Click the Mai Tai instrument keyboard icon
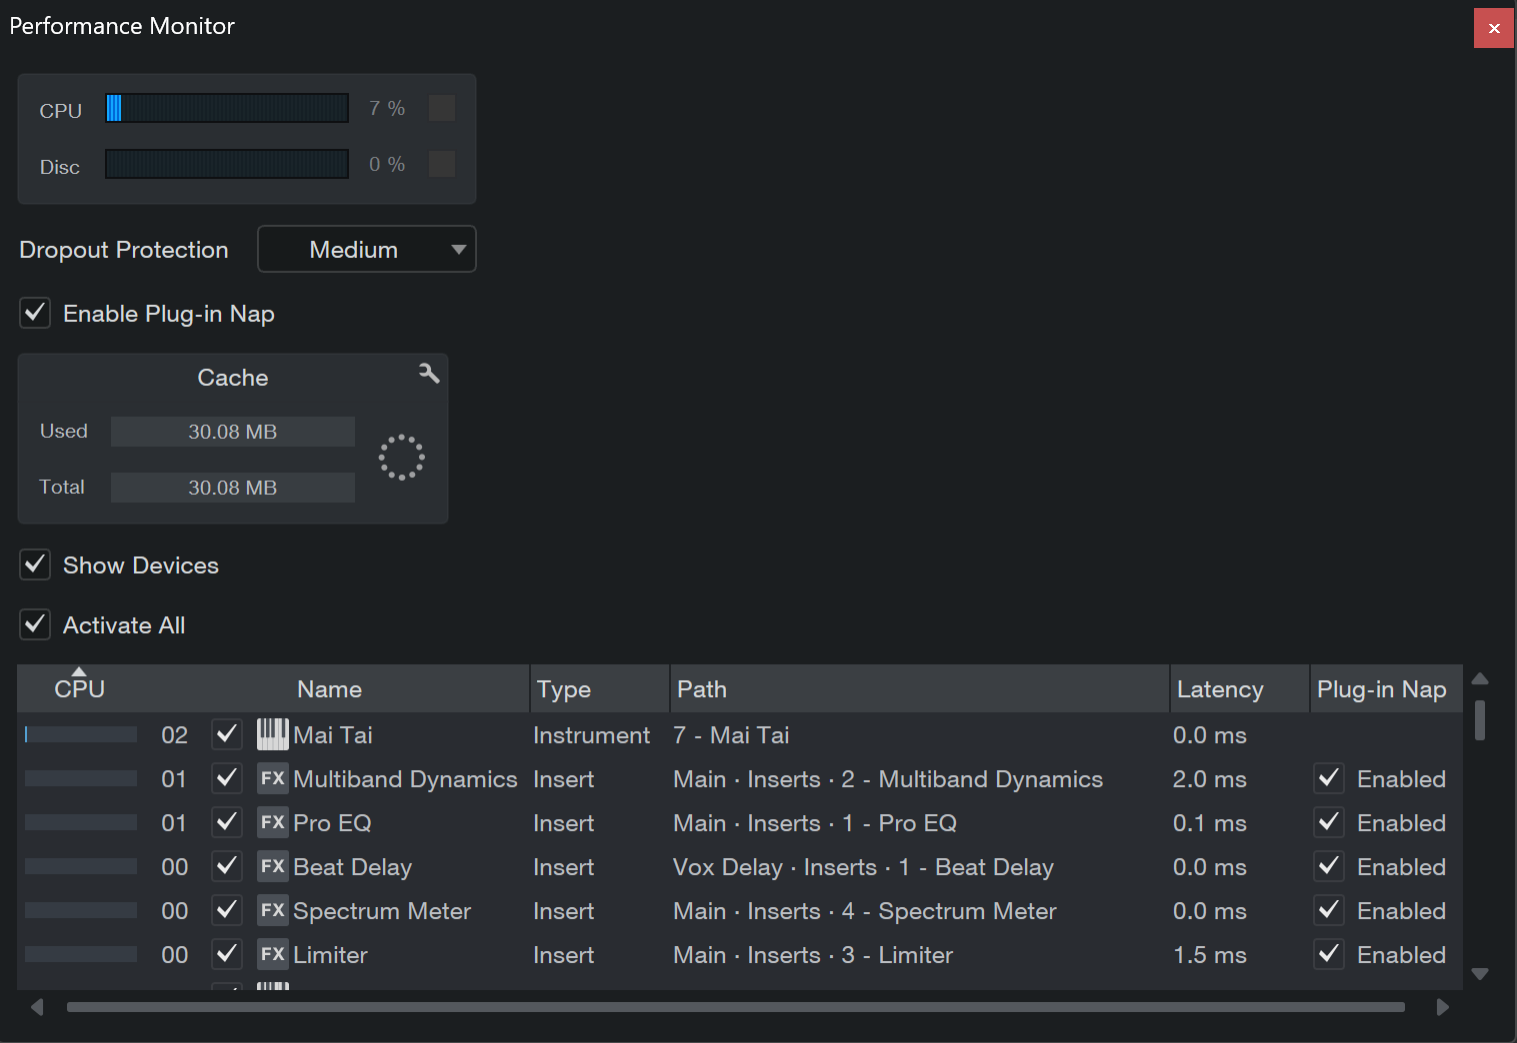The width and height of the screenshot is (1517, 1043). pos(273,734)
